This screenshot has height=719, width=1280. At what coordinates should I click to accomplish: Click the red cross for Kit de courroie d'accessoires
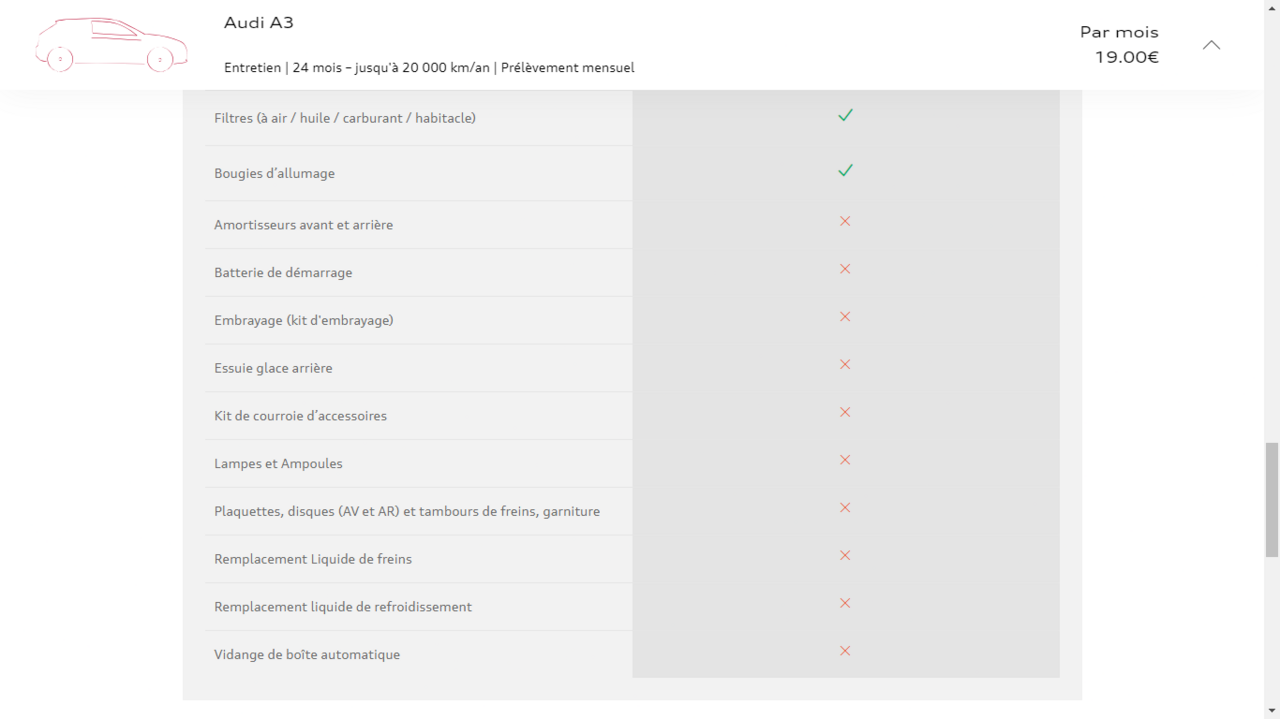(845, 412)
